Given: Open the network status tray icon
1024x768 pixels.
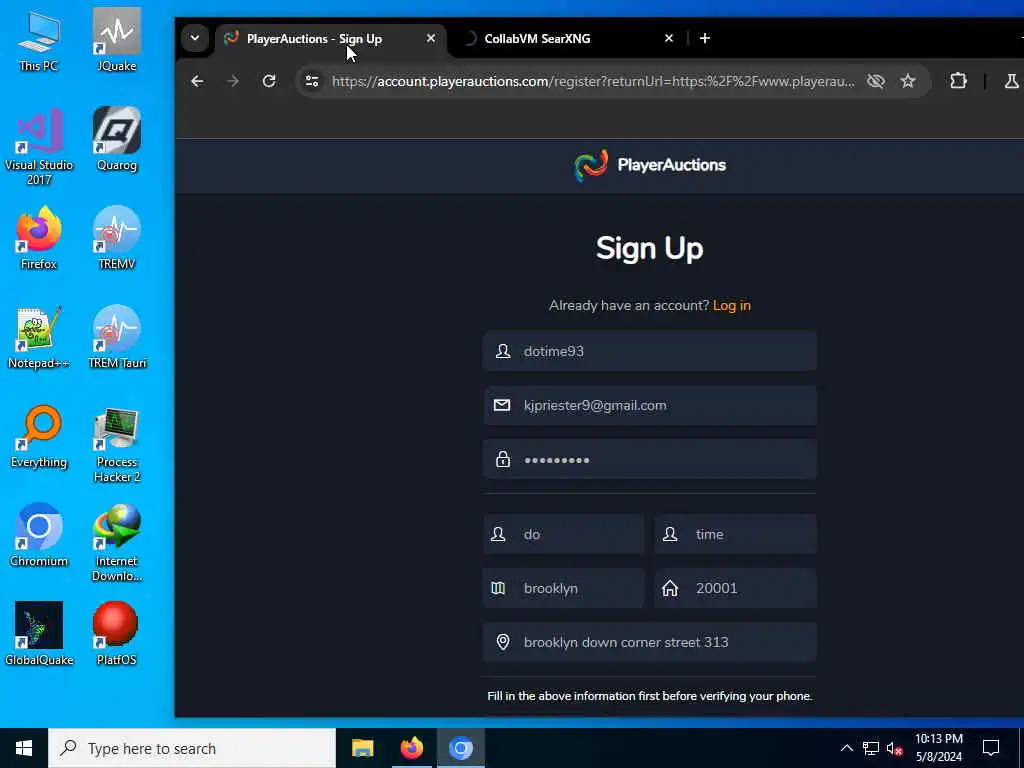Looking at the screenshot, I should click(871, 748).
